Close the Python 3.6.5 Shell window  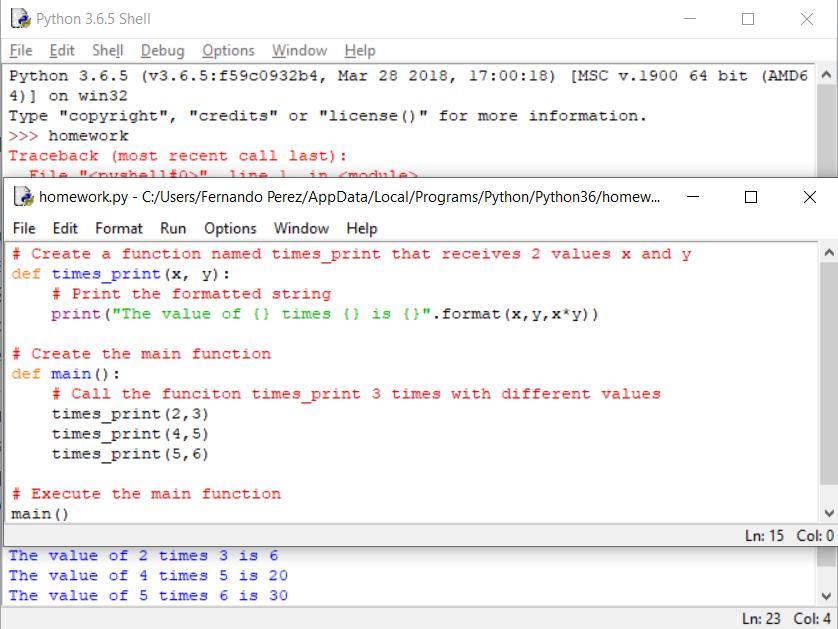click(806, 19)
